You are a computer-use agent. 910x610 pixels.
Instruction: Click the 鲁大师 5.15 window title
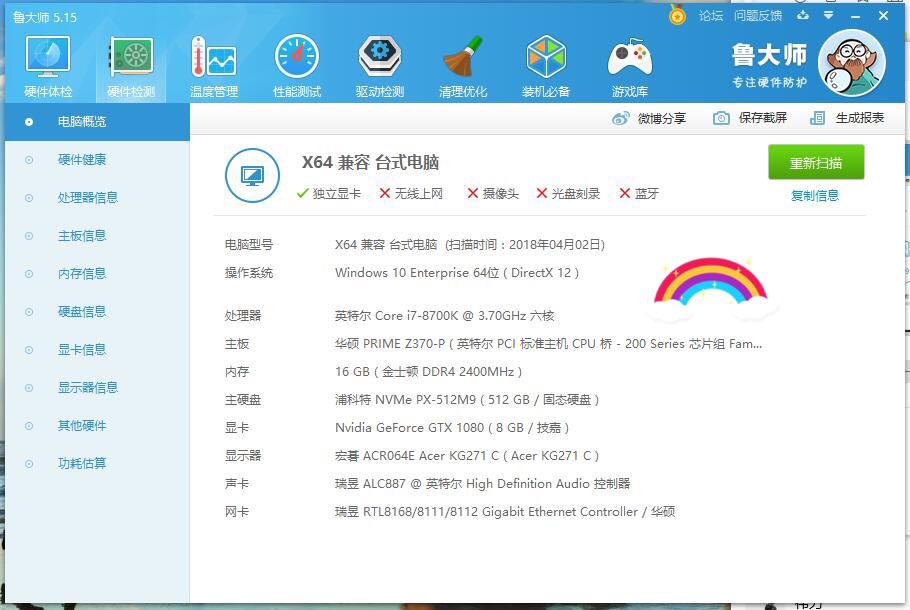point(45,17)
